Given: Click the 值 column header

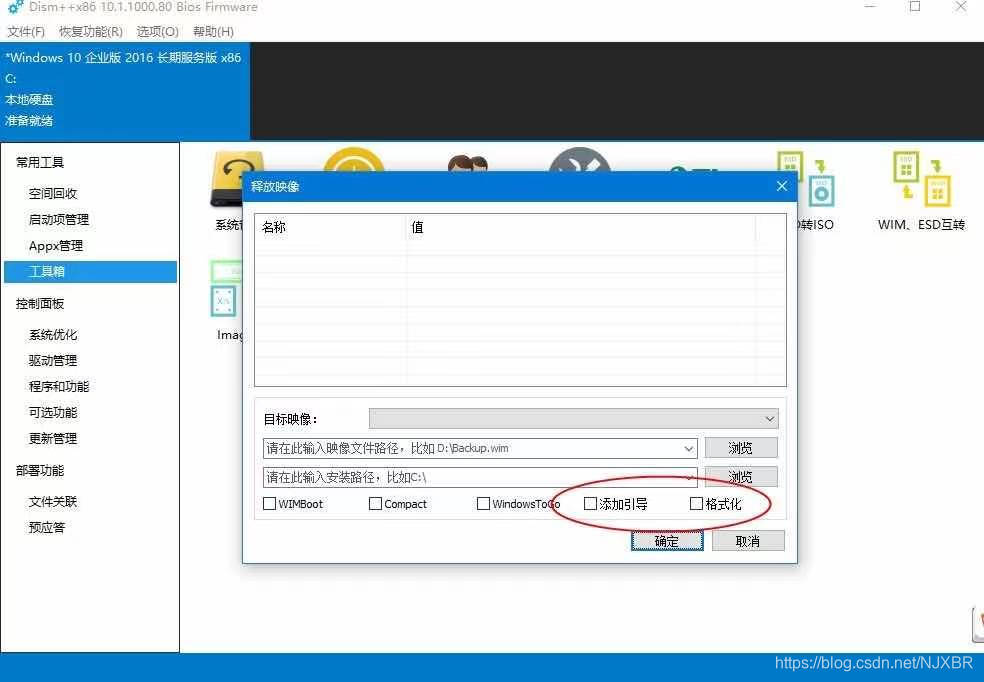Looking at the screenshot, I should (x=580, y=227).
